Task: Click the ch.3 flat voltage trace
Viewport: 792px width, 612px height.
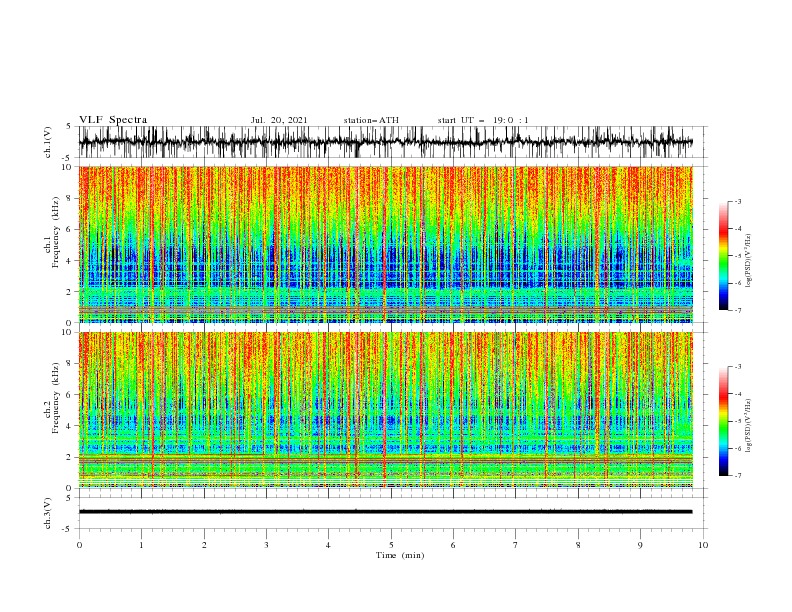Action: 386,512
